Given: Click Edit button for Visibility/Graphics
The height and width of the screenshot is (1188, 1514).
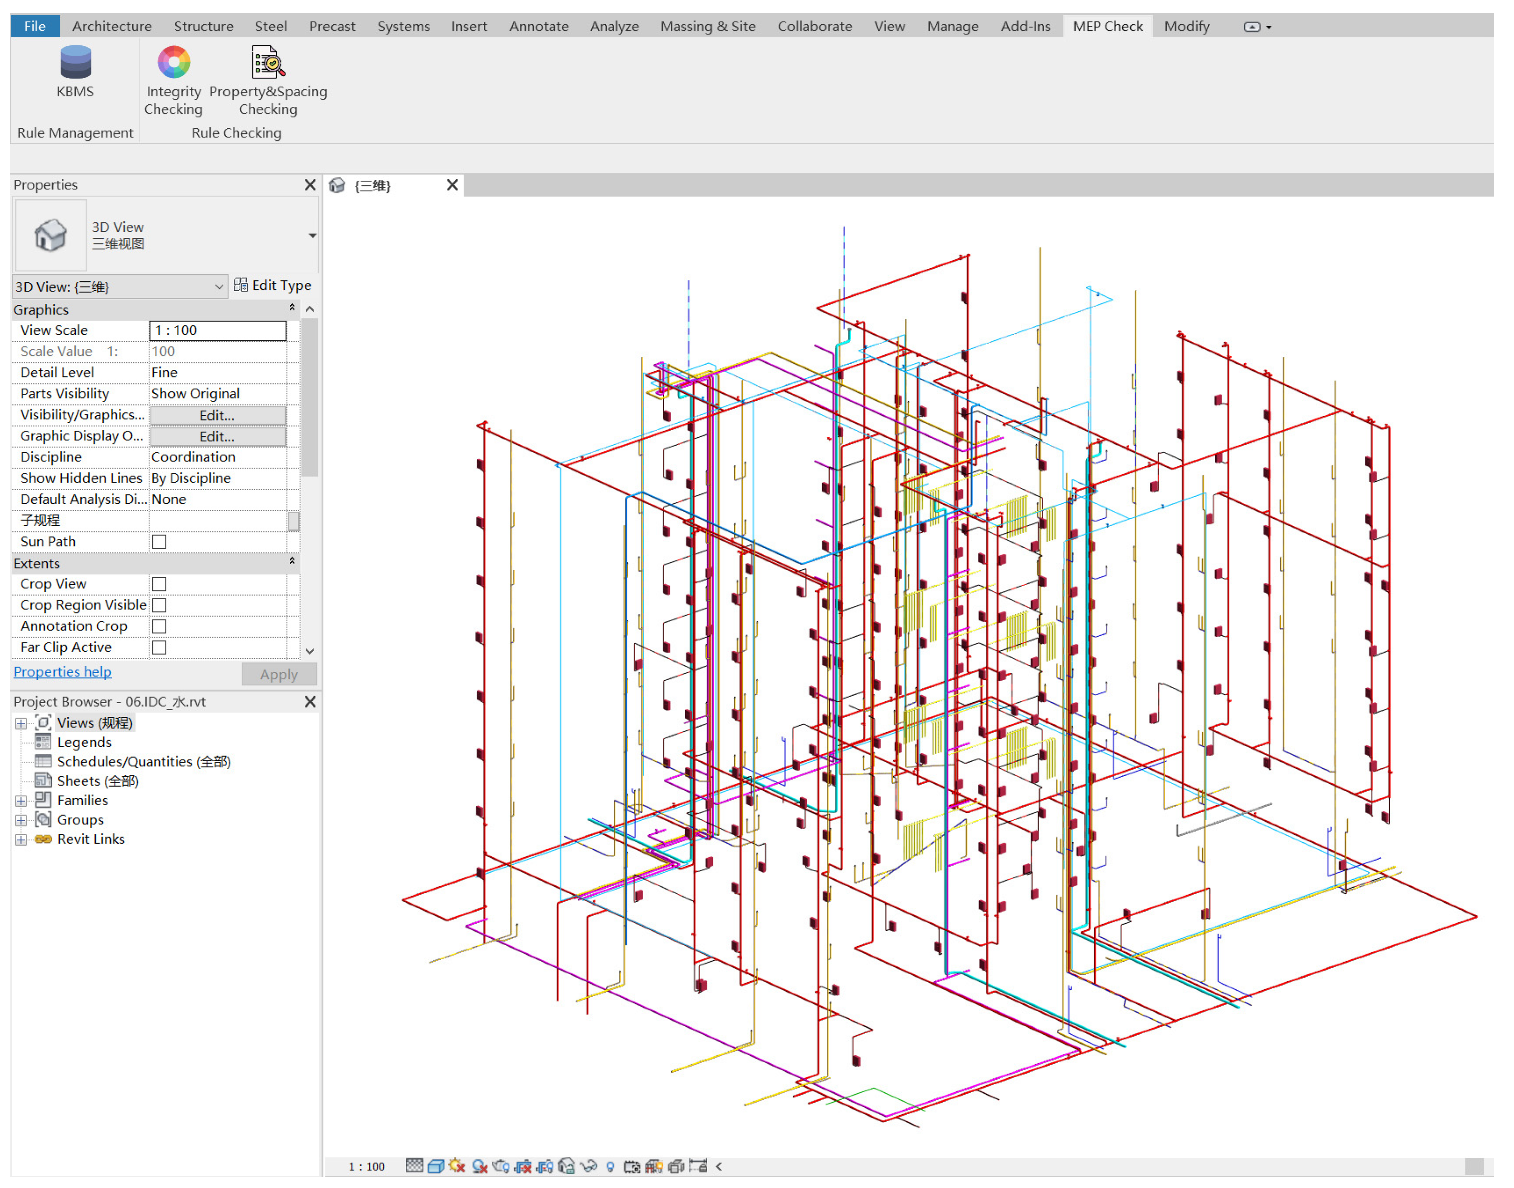Looking at the screenshot, I should tap(217, 415).
